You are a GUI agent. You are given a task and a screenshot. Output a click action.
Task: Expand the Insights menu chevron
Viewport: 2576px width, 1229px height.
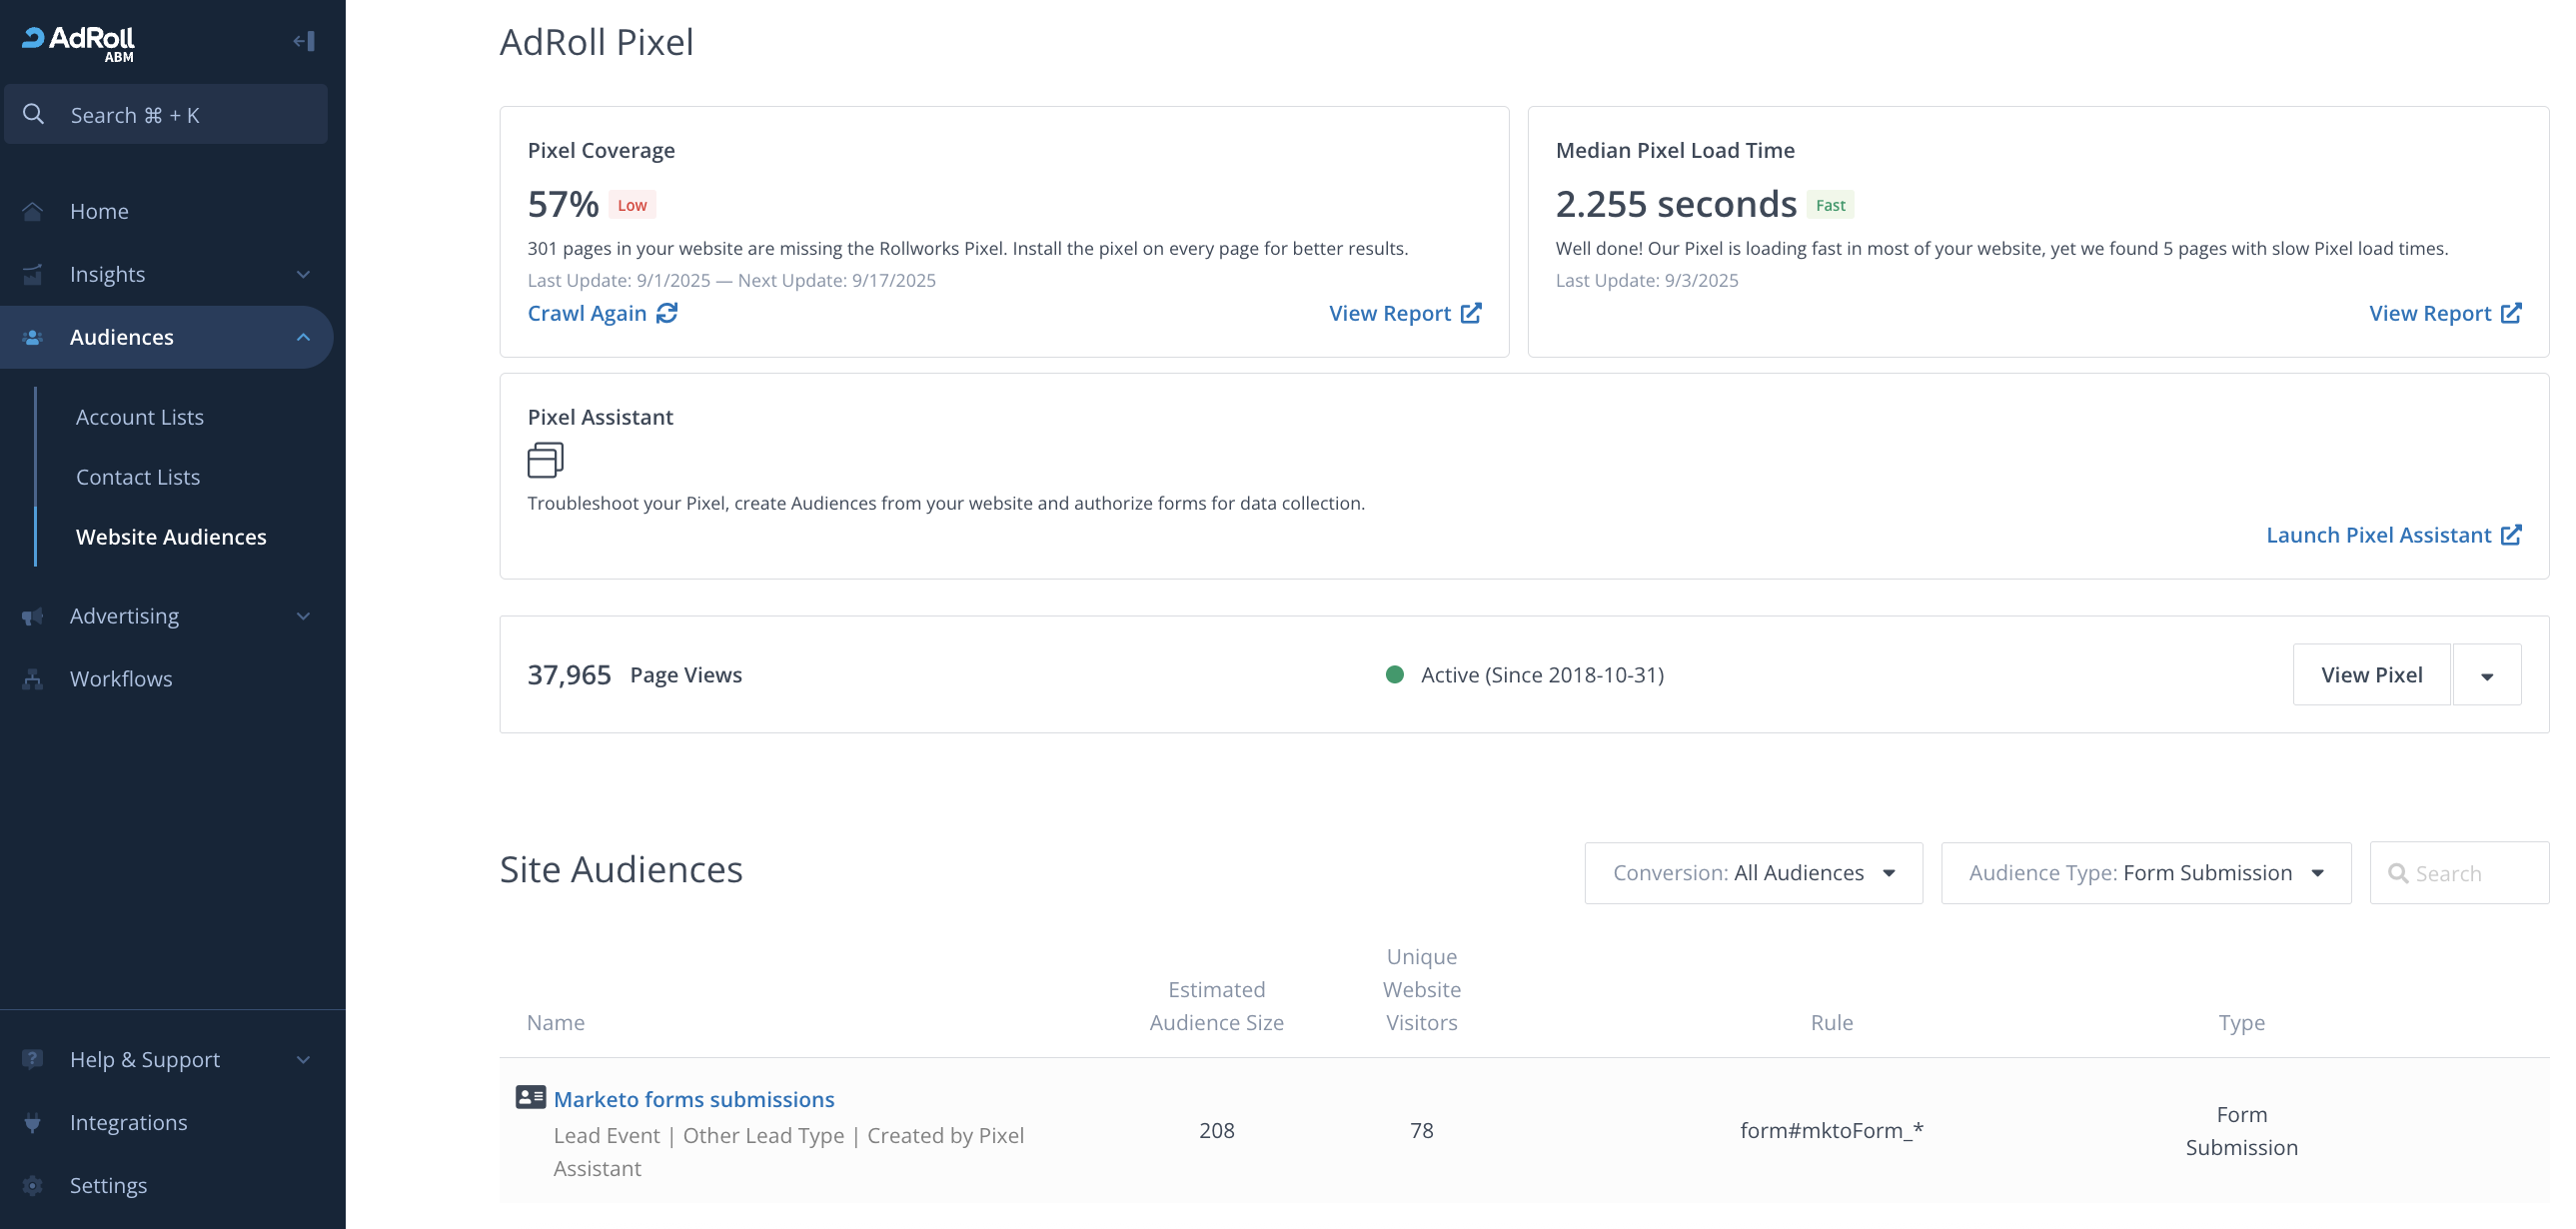click(303, 274)
